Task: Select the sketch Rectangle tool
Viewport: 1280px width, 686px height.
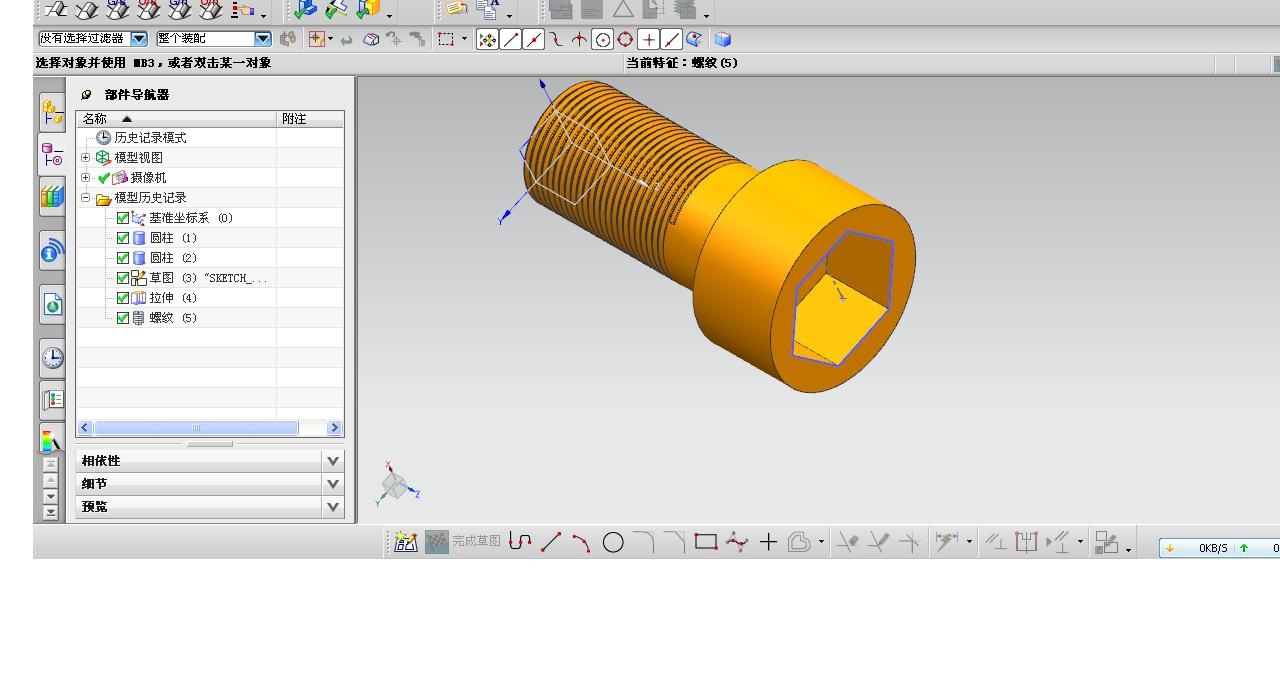Action: coord(706,542)
